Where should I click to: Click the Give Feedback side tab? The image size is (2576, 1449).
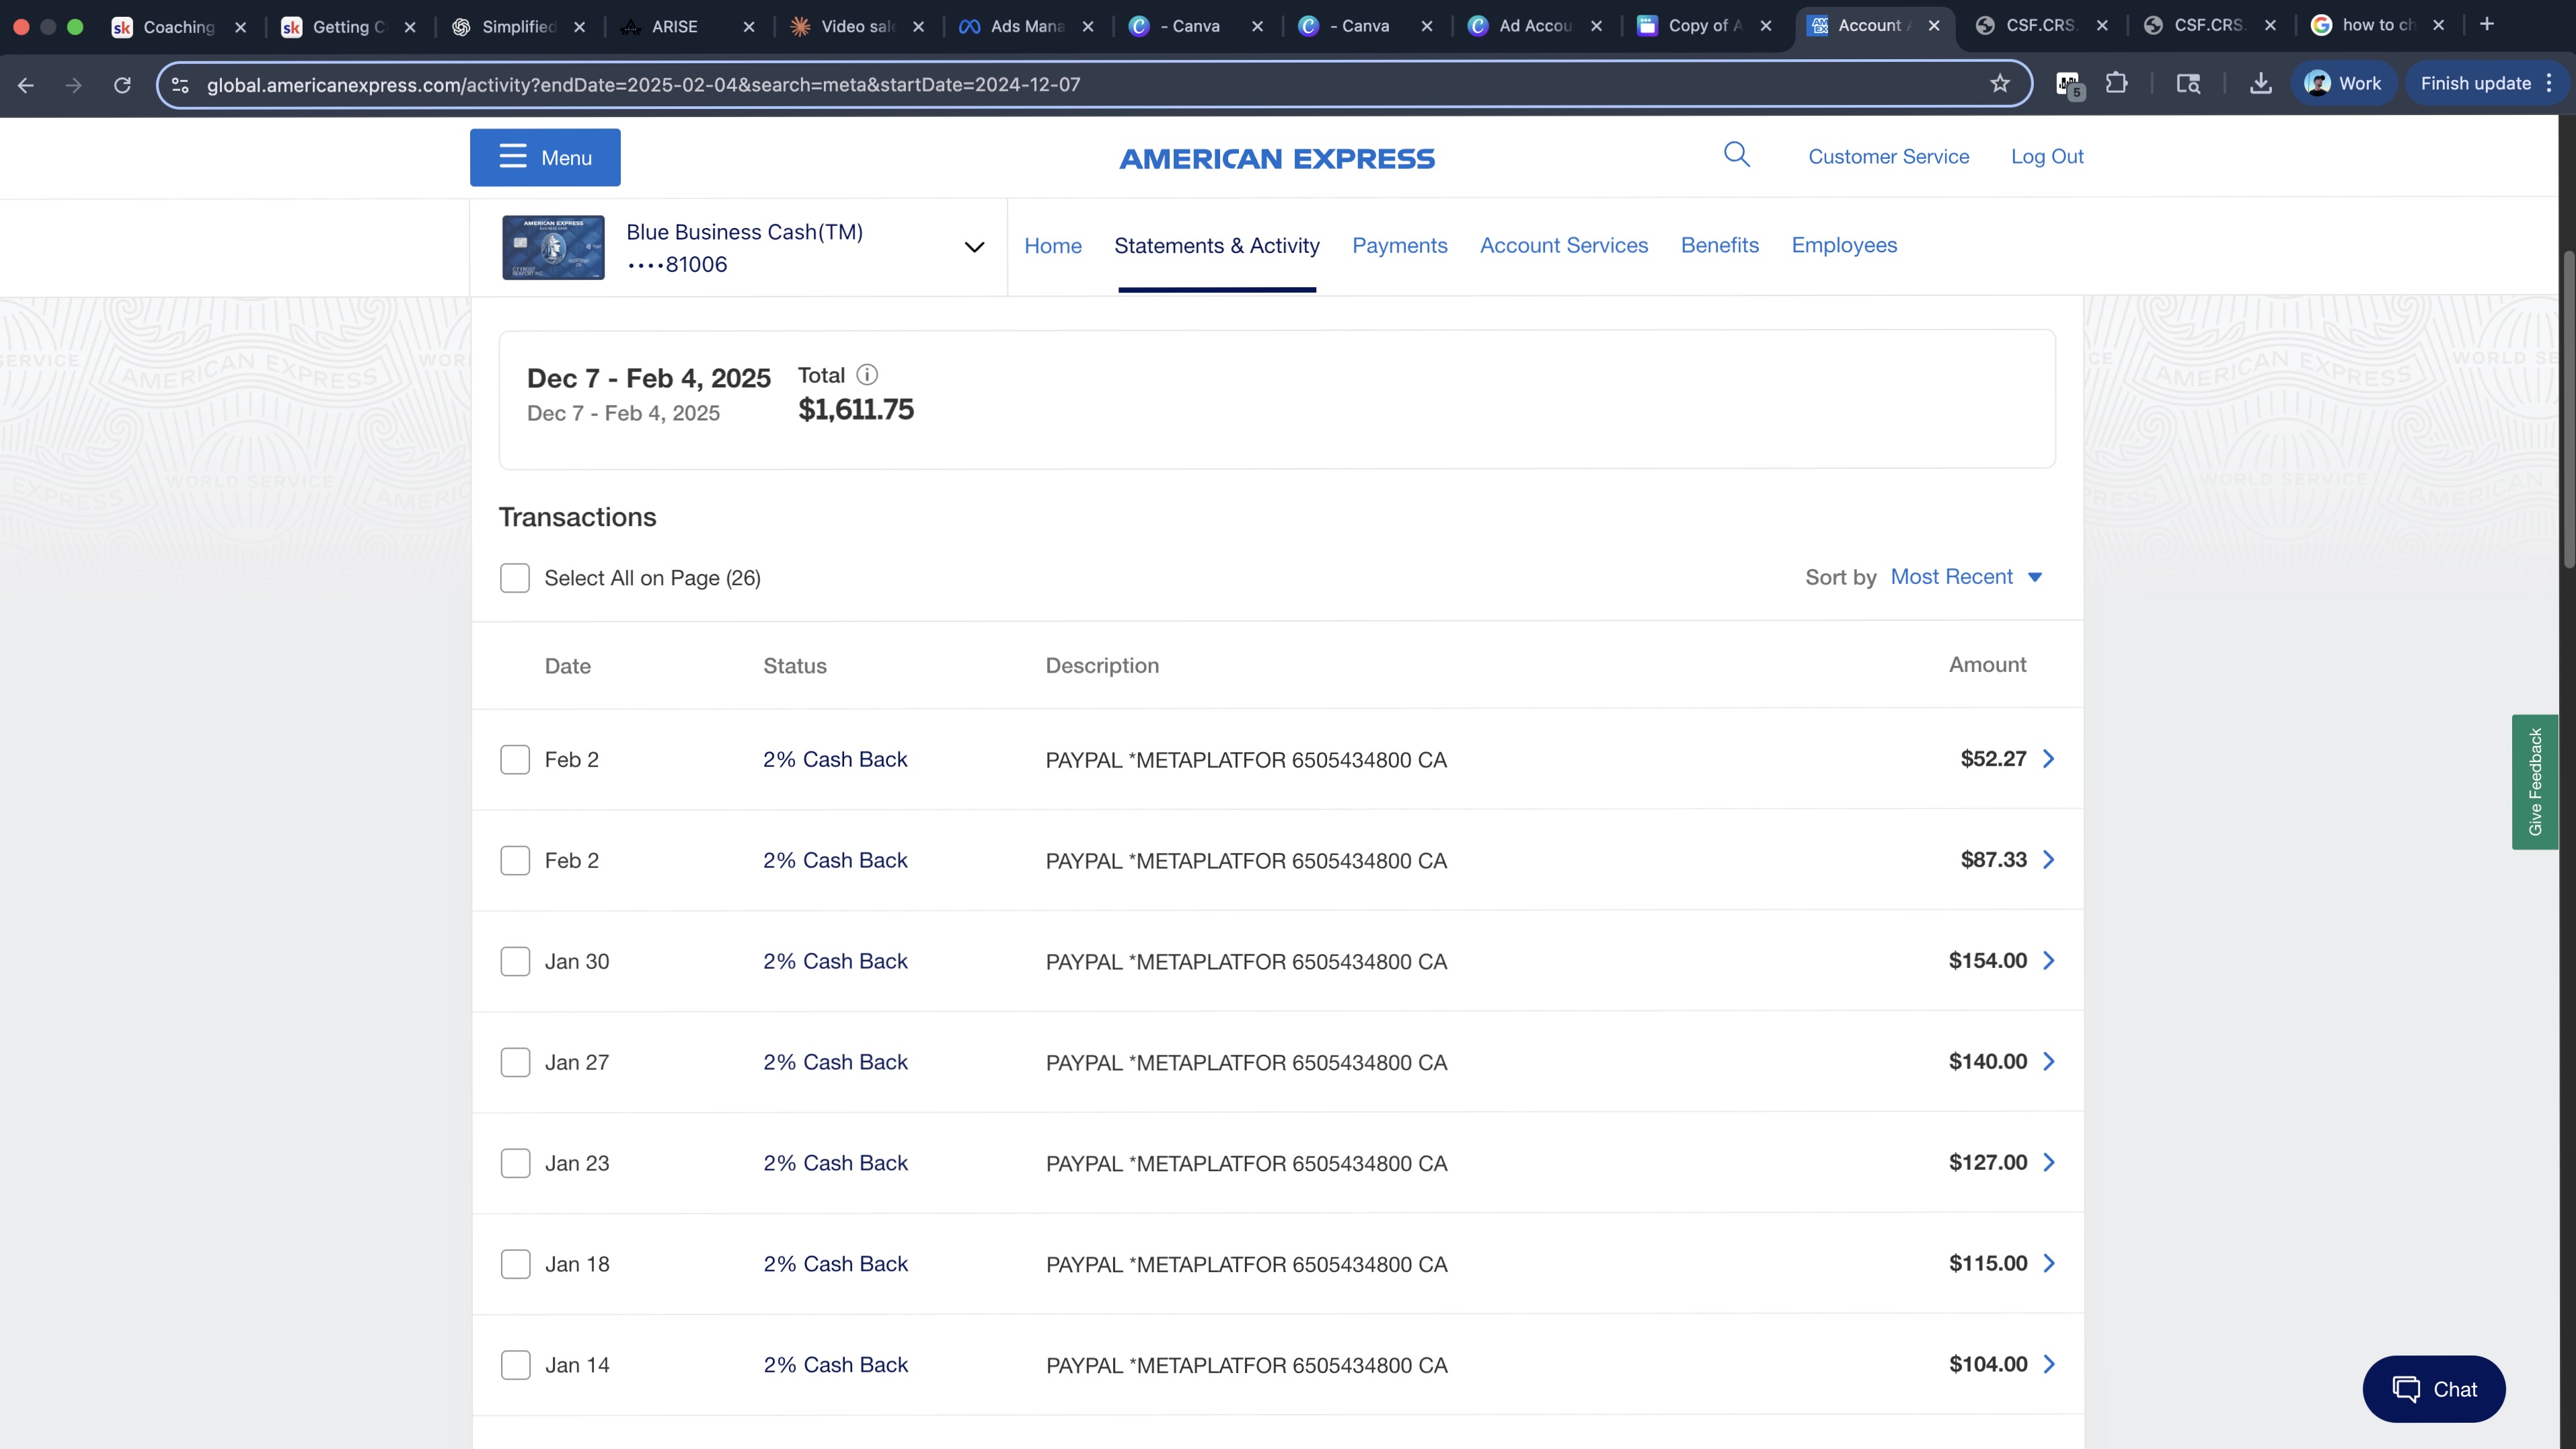[x=2534, y=782]
